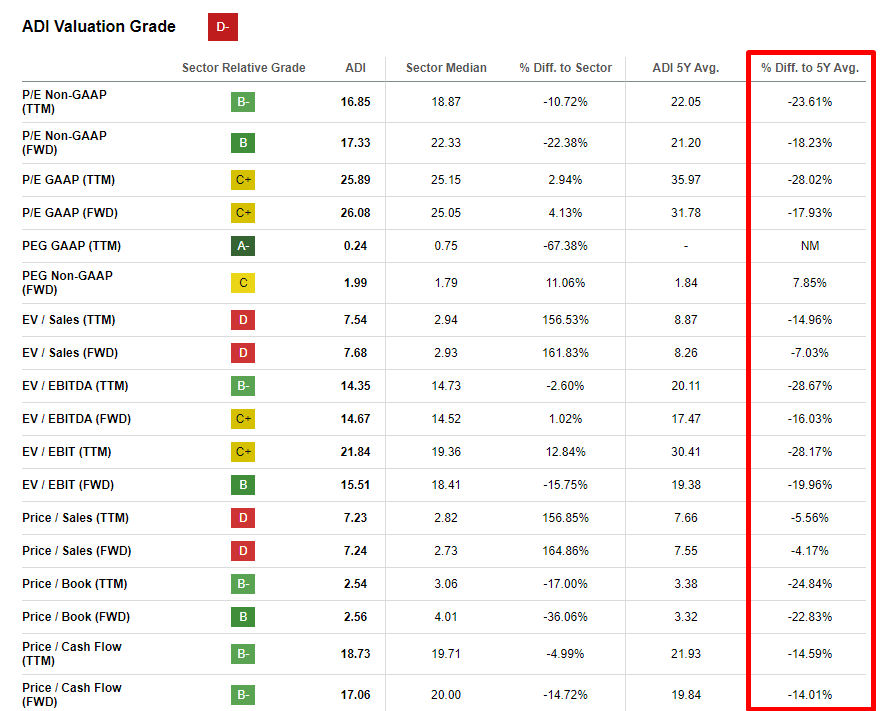Click the B- grade badge for EV / EBITDA (TTM)
The width and height of the screenshot is (888, 711).
click(243, 386)
